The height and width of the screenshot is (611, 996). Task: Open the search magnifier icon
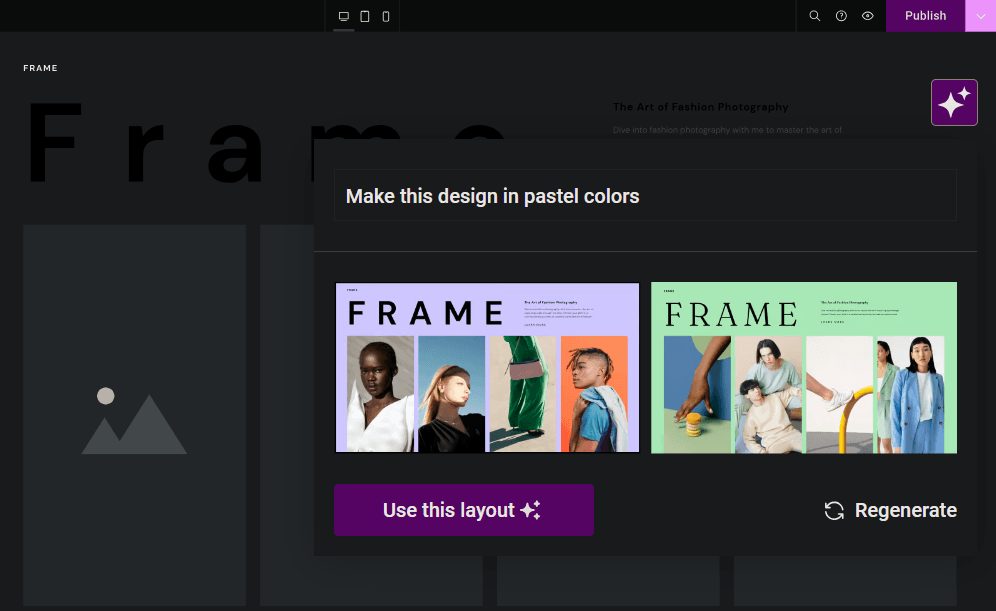pyautogui.click(x=814, y=16)
